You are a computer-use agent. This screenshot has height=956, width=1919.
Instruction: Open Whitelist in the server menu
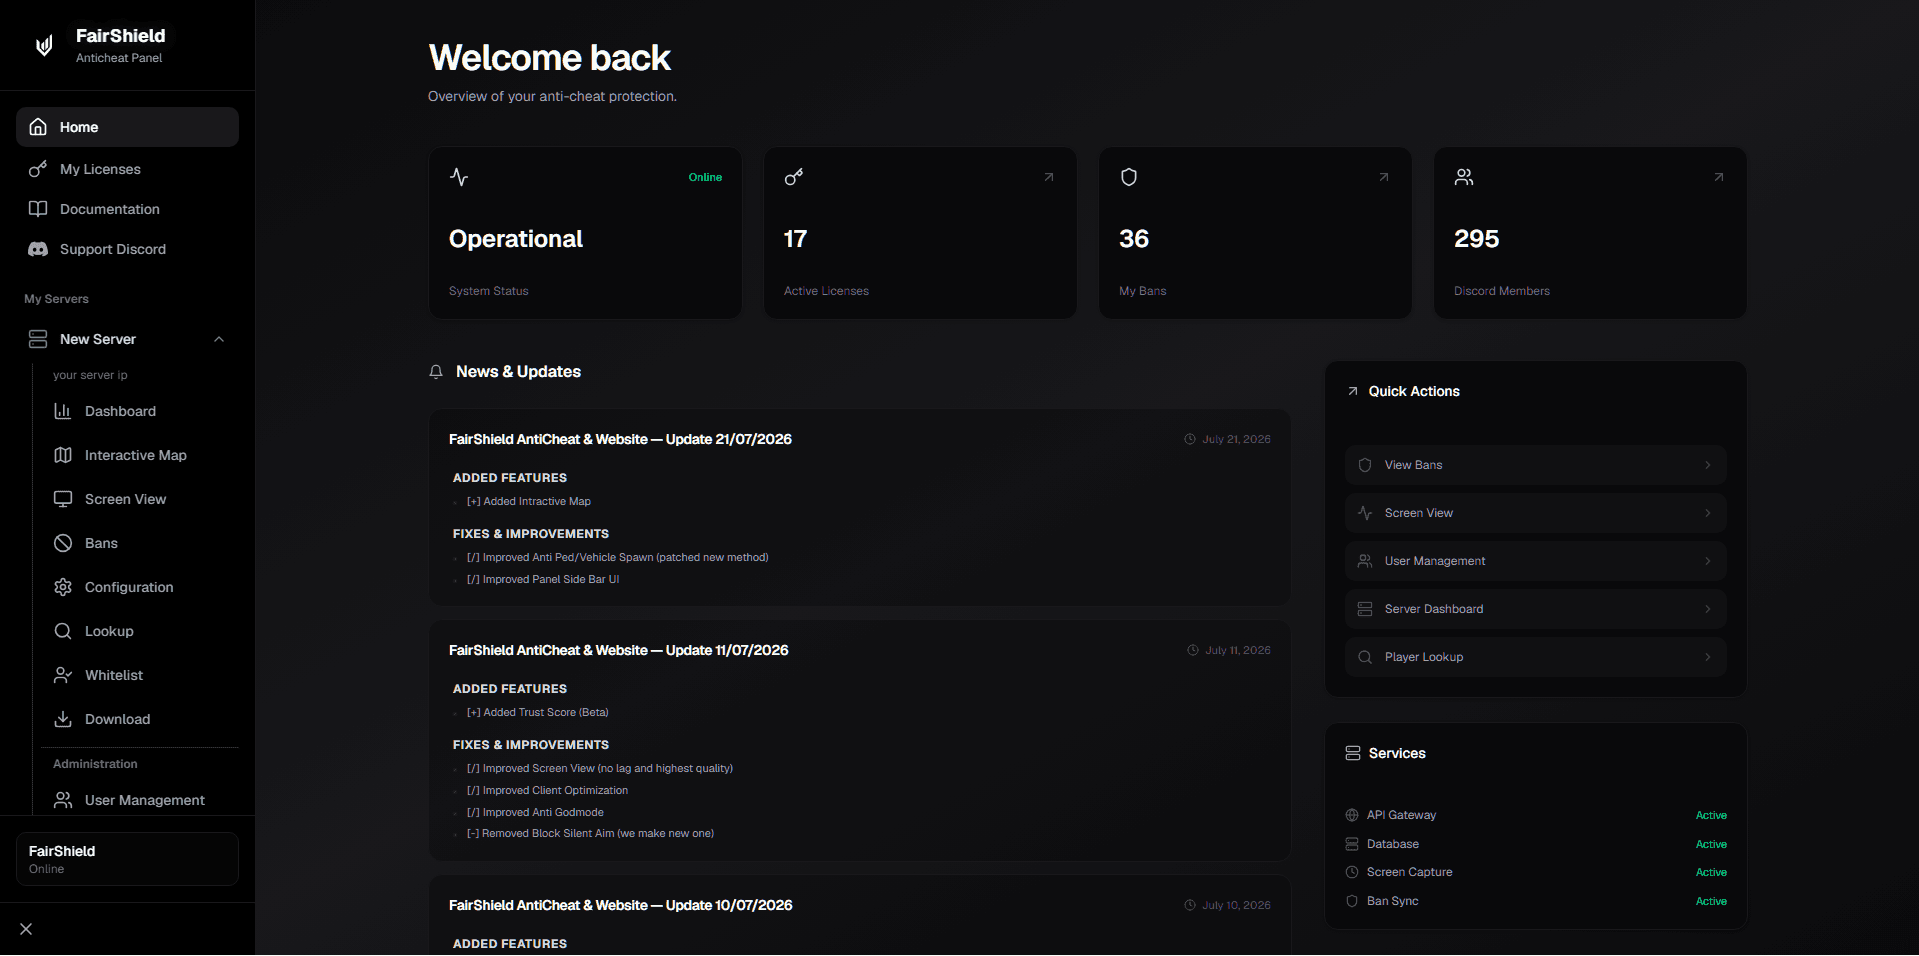[x=140, y=675]
